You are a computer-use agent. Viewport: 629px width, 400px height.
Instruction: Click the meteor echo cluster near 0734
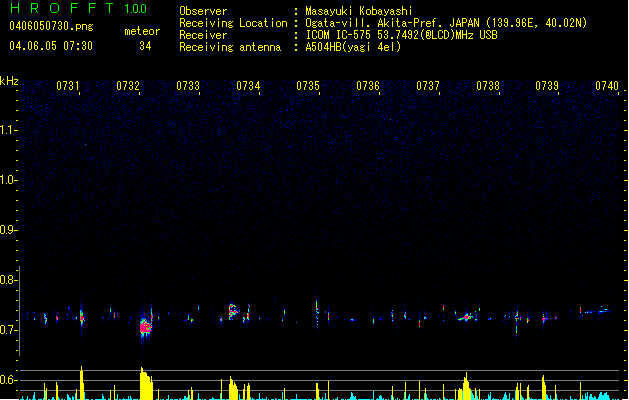[233, 311]
